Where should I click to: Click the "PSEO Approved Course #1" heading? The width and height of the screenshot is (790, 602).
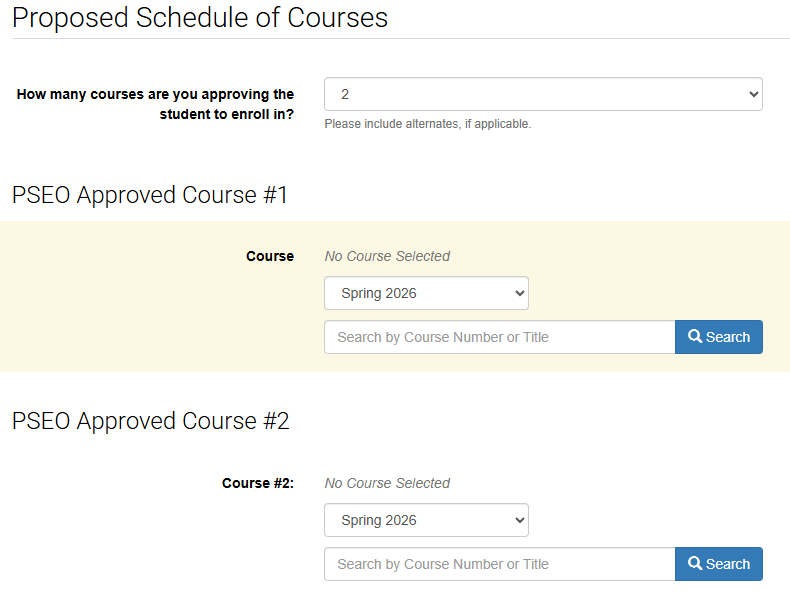(x=150, y=195)
